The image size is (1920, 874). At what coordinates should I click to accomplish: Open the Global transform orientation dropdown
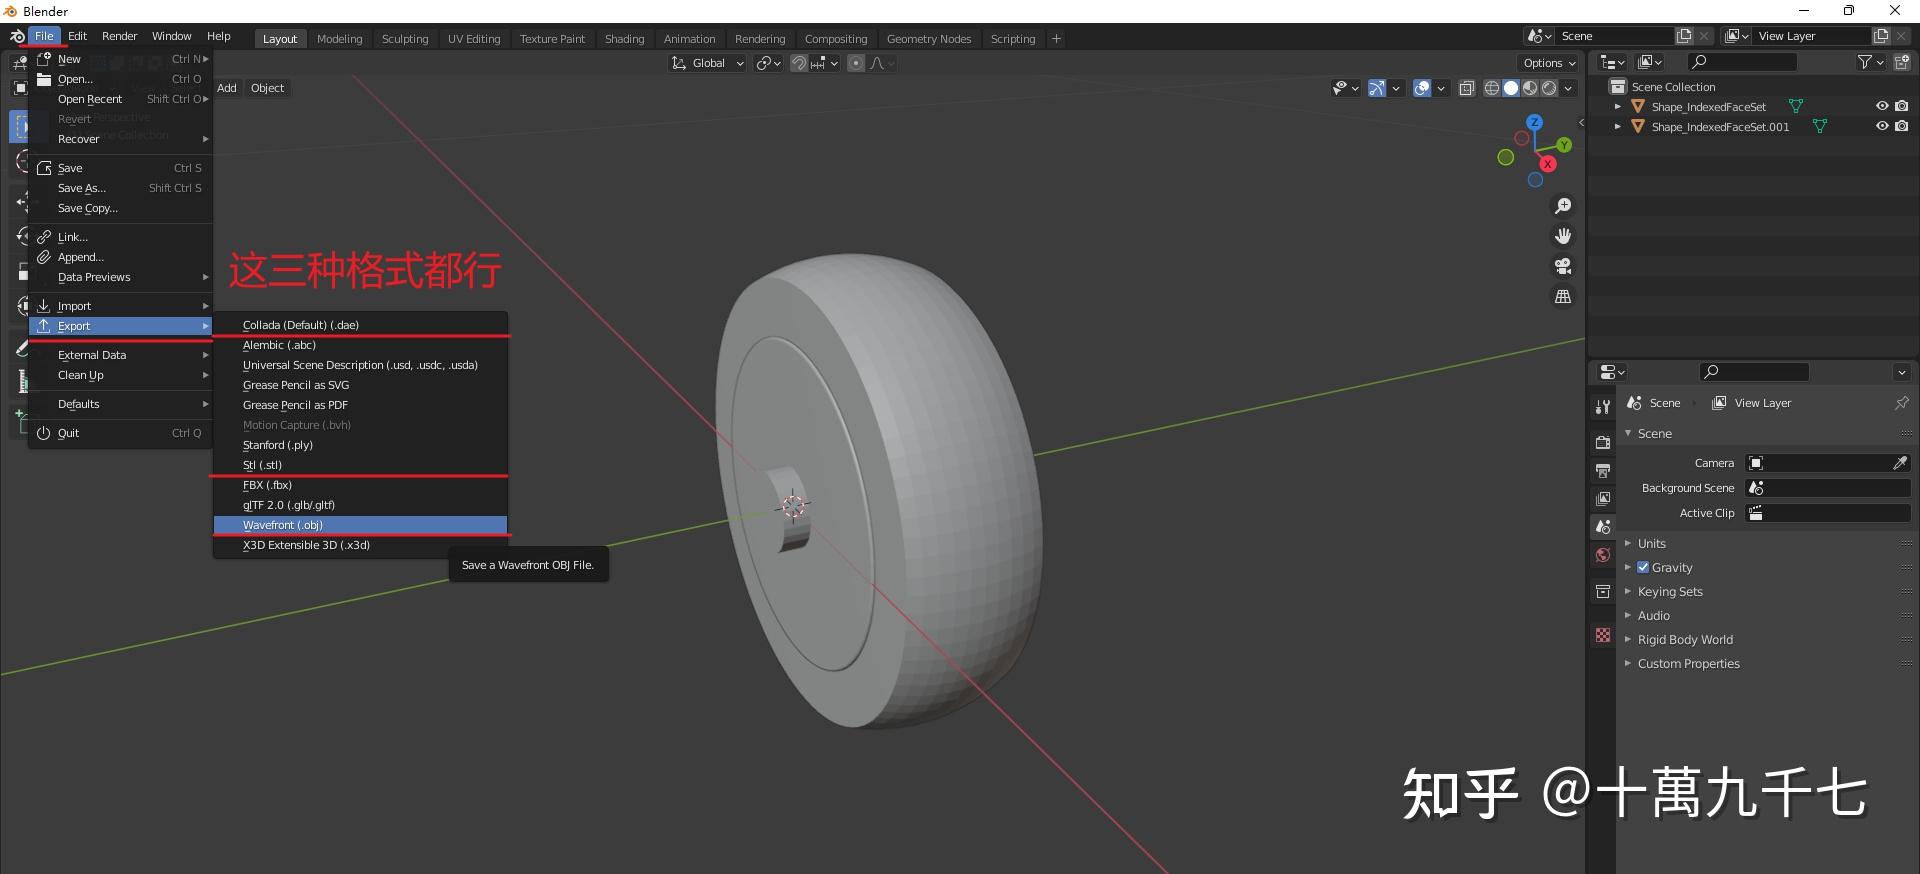(x=708, y=63)
